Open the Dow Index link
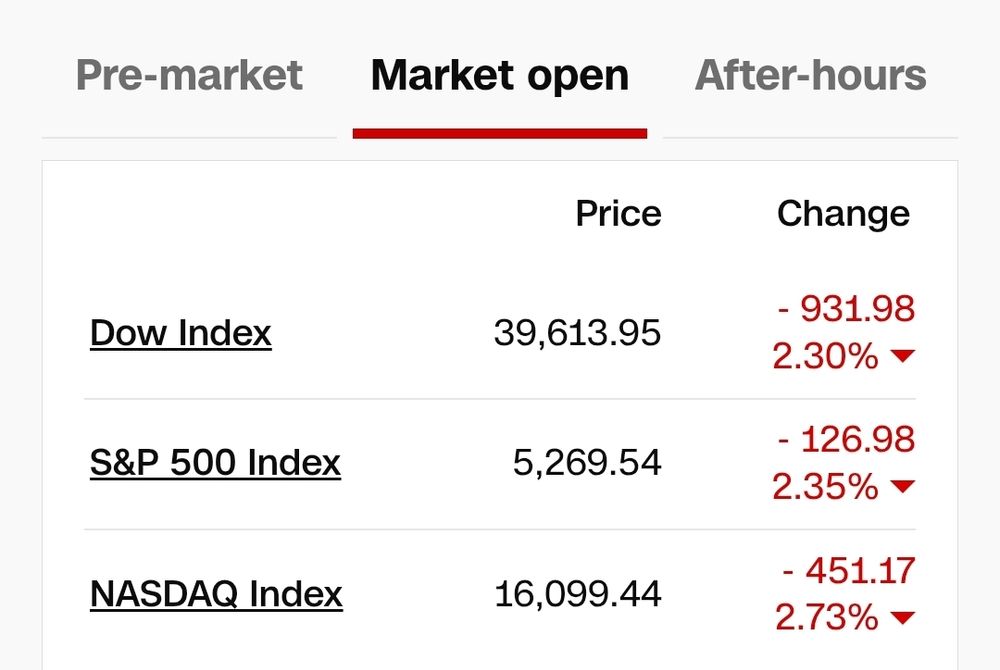The image size is (1000, 670). tap(181, 333)
